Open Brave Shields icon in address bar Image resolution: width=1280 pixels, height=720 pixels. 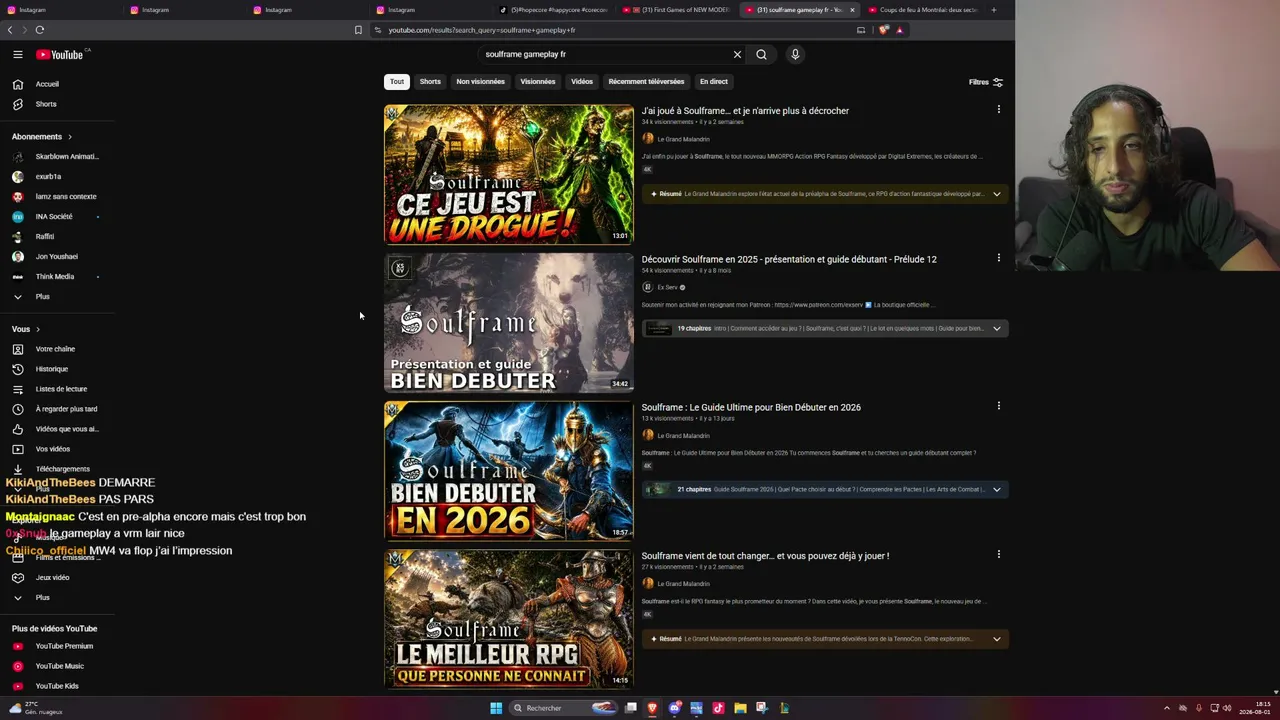pos(884,30)
